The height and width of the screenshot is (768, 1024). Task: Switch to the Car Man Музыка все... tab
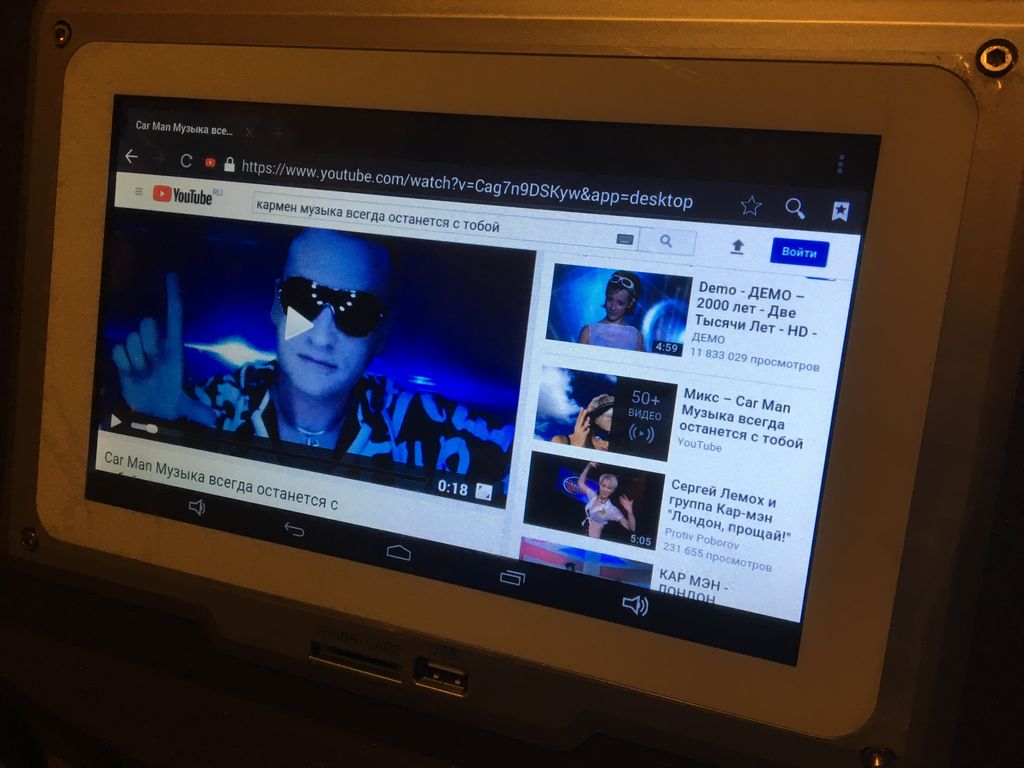(x=184, y=128)
